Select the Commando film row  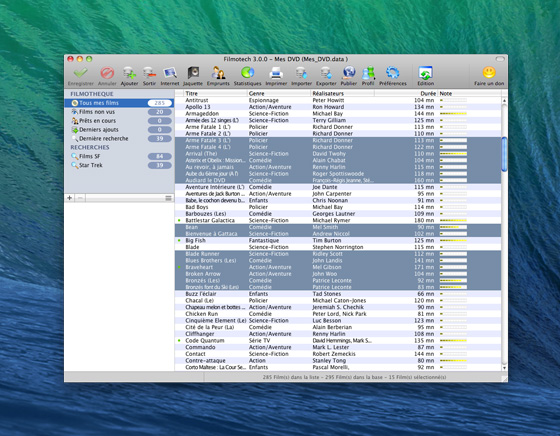[x=338, y=347]
